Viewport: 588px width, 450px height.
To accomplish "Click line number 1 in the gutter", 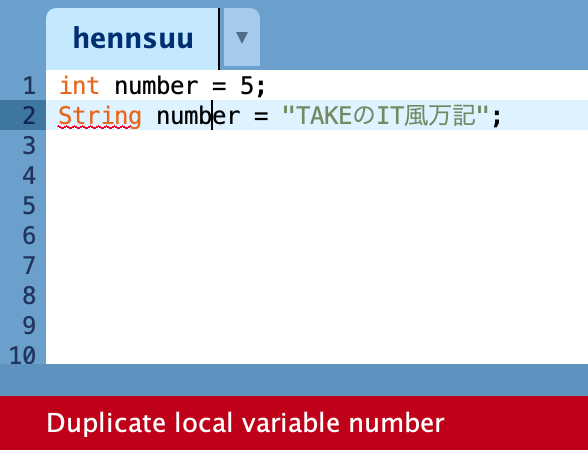I will 29,86.
